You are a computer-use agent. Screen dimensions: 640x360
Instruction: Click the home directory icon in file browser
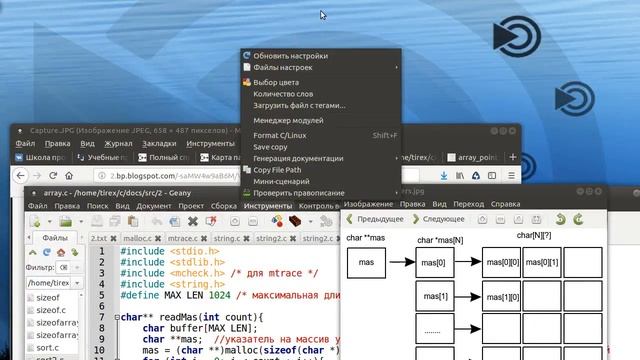tap(61, 252)
